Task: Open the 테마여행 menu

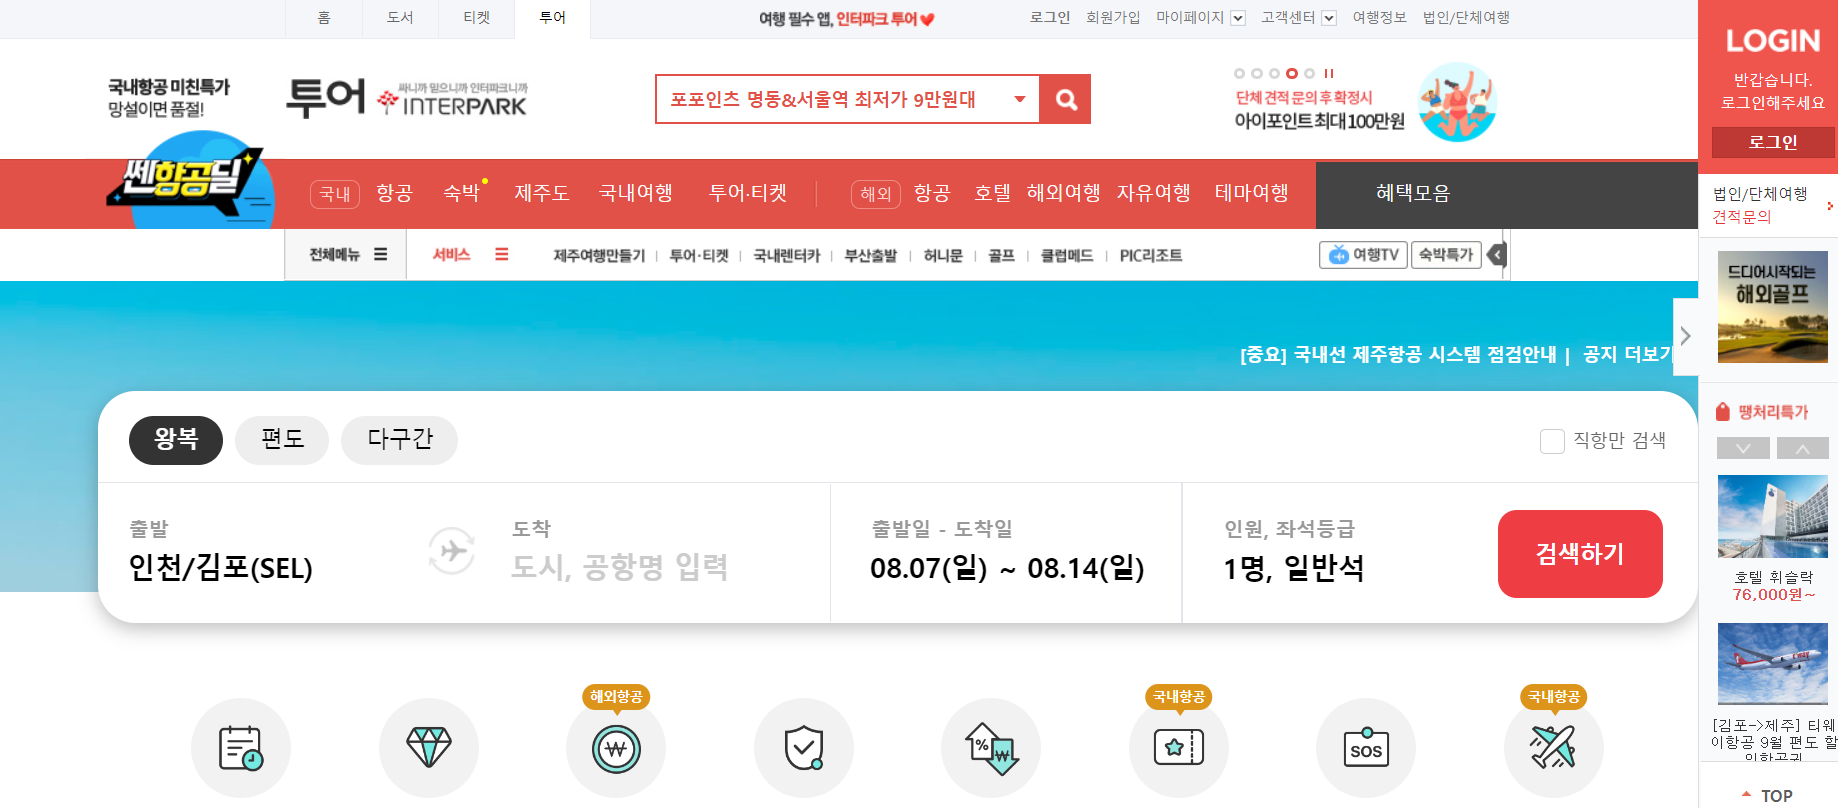Action: (1251, 193)
